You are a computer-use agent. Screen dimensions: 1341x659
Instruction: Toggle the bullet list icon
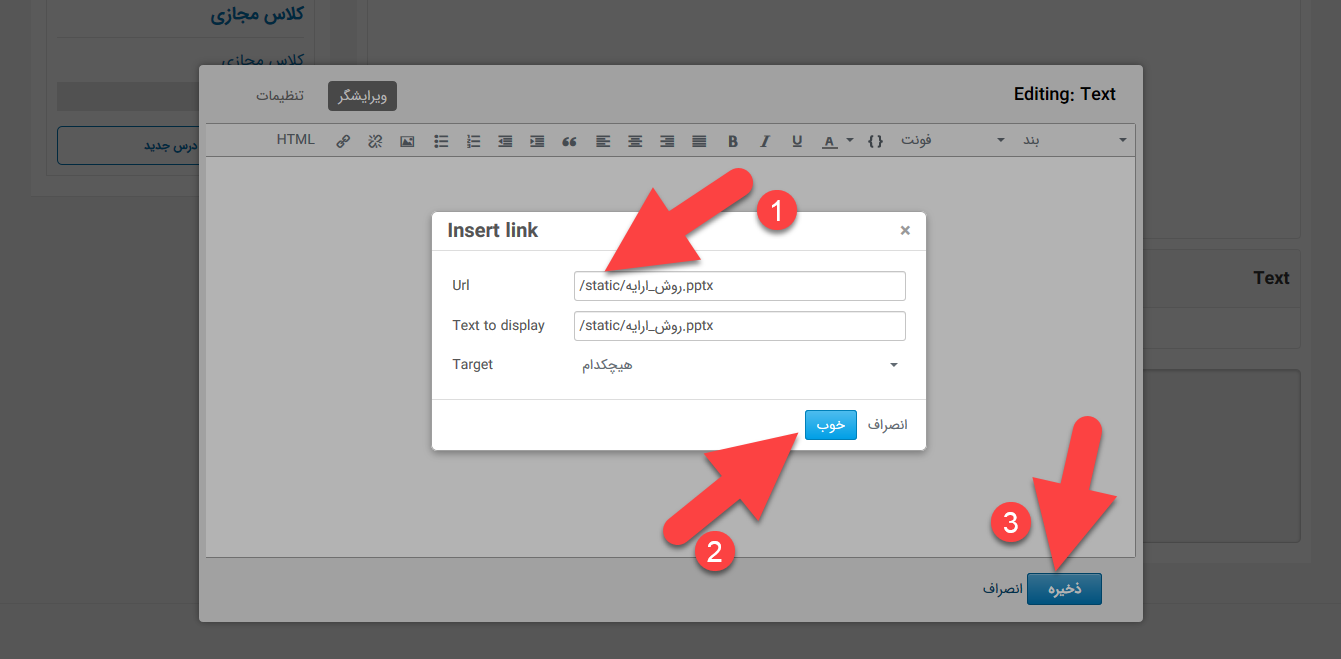coord(441,141)
